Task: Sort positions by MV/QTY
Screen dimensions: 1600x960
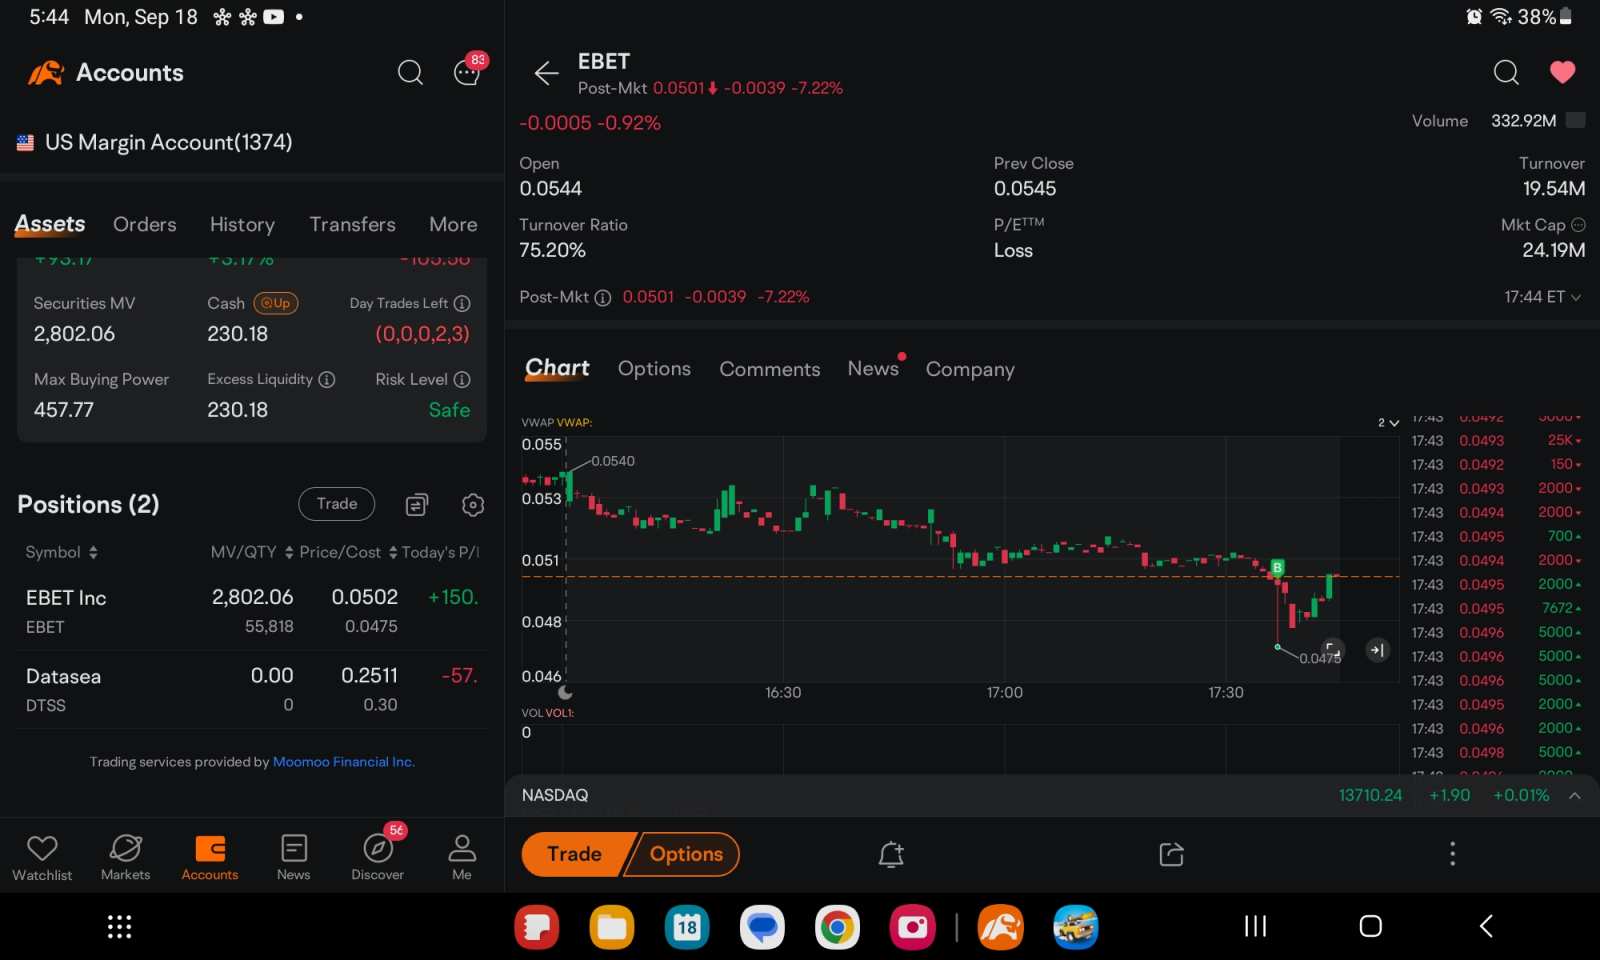Action: [252, 552]
